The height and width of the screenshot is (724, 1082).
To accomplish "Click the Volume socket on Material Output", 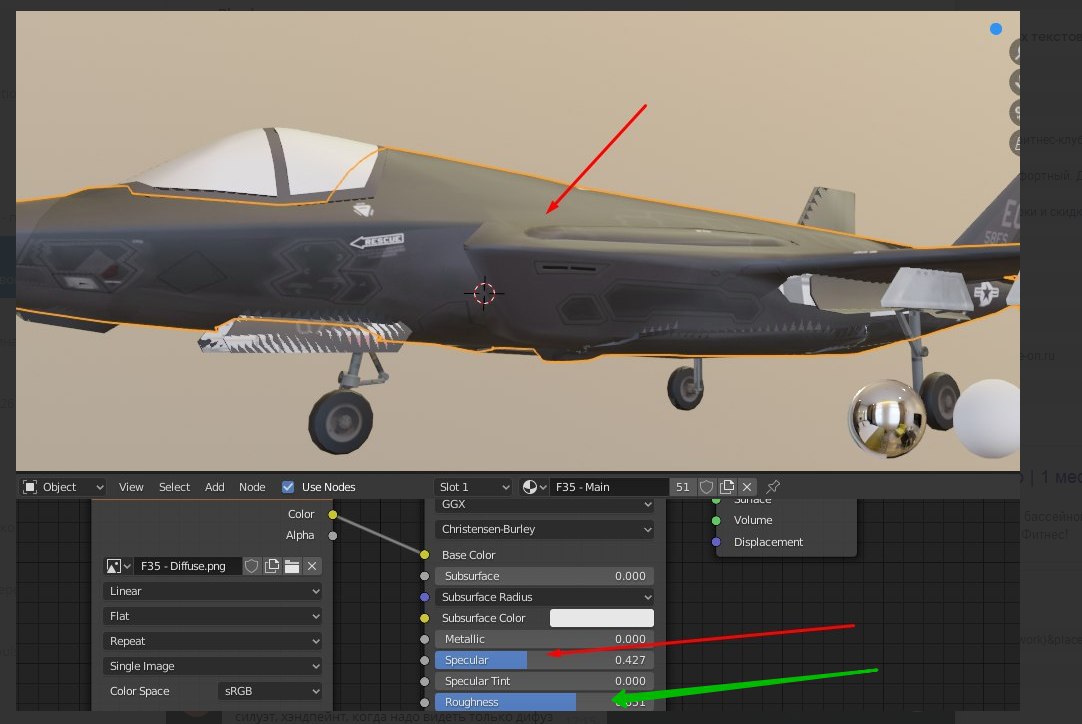I will point(716,520).
